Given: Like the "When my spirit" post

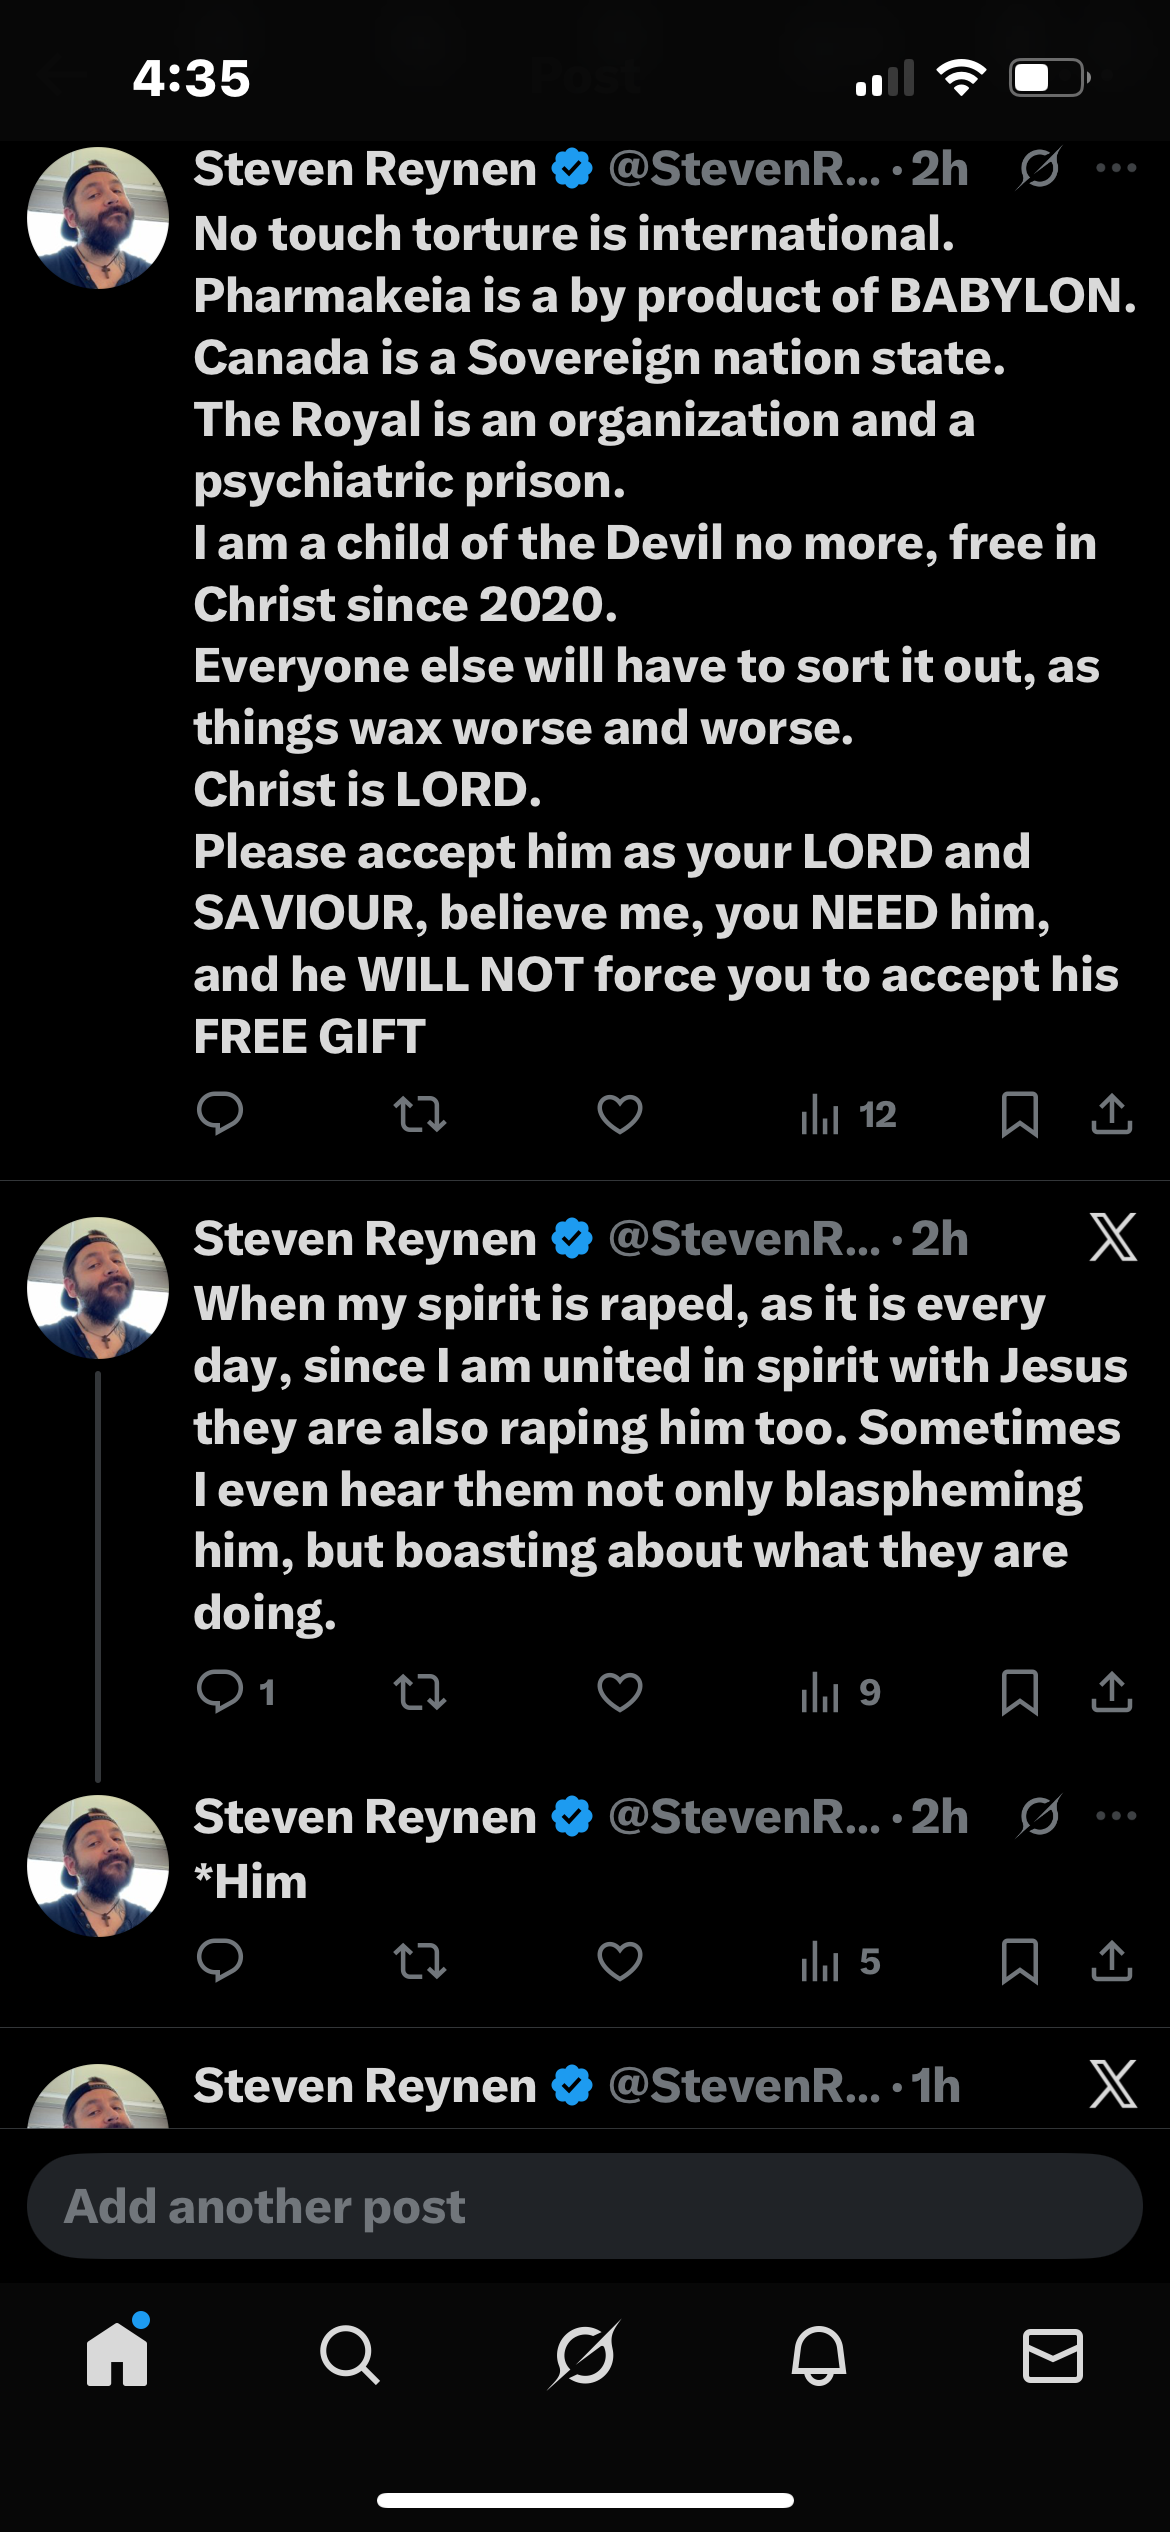Looking at the screenshot, I should [x=619, y=1692].
